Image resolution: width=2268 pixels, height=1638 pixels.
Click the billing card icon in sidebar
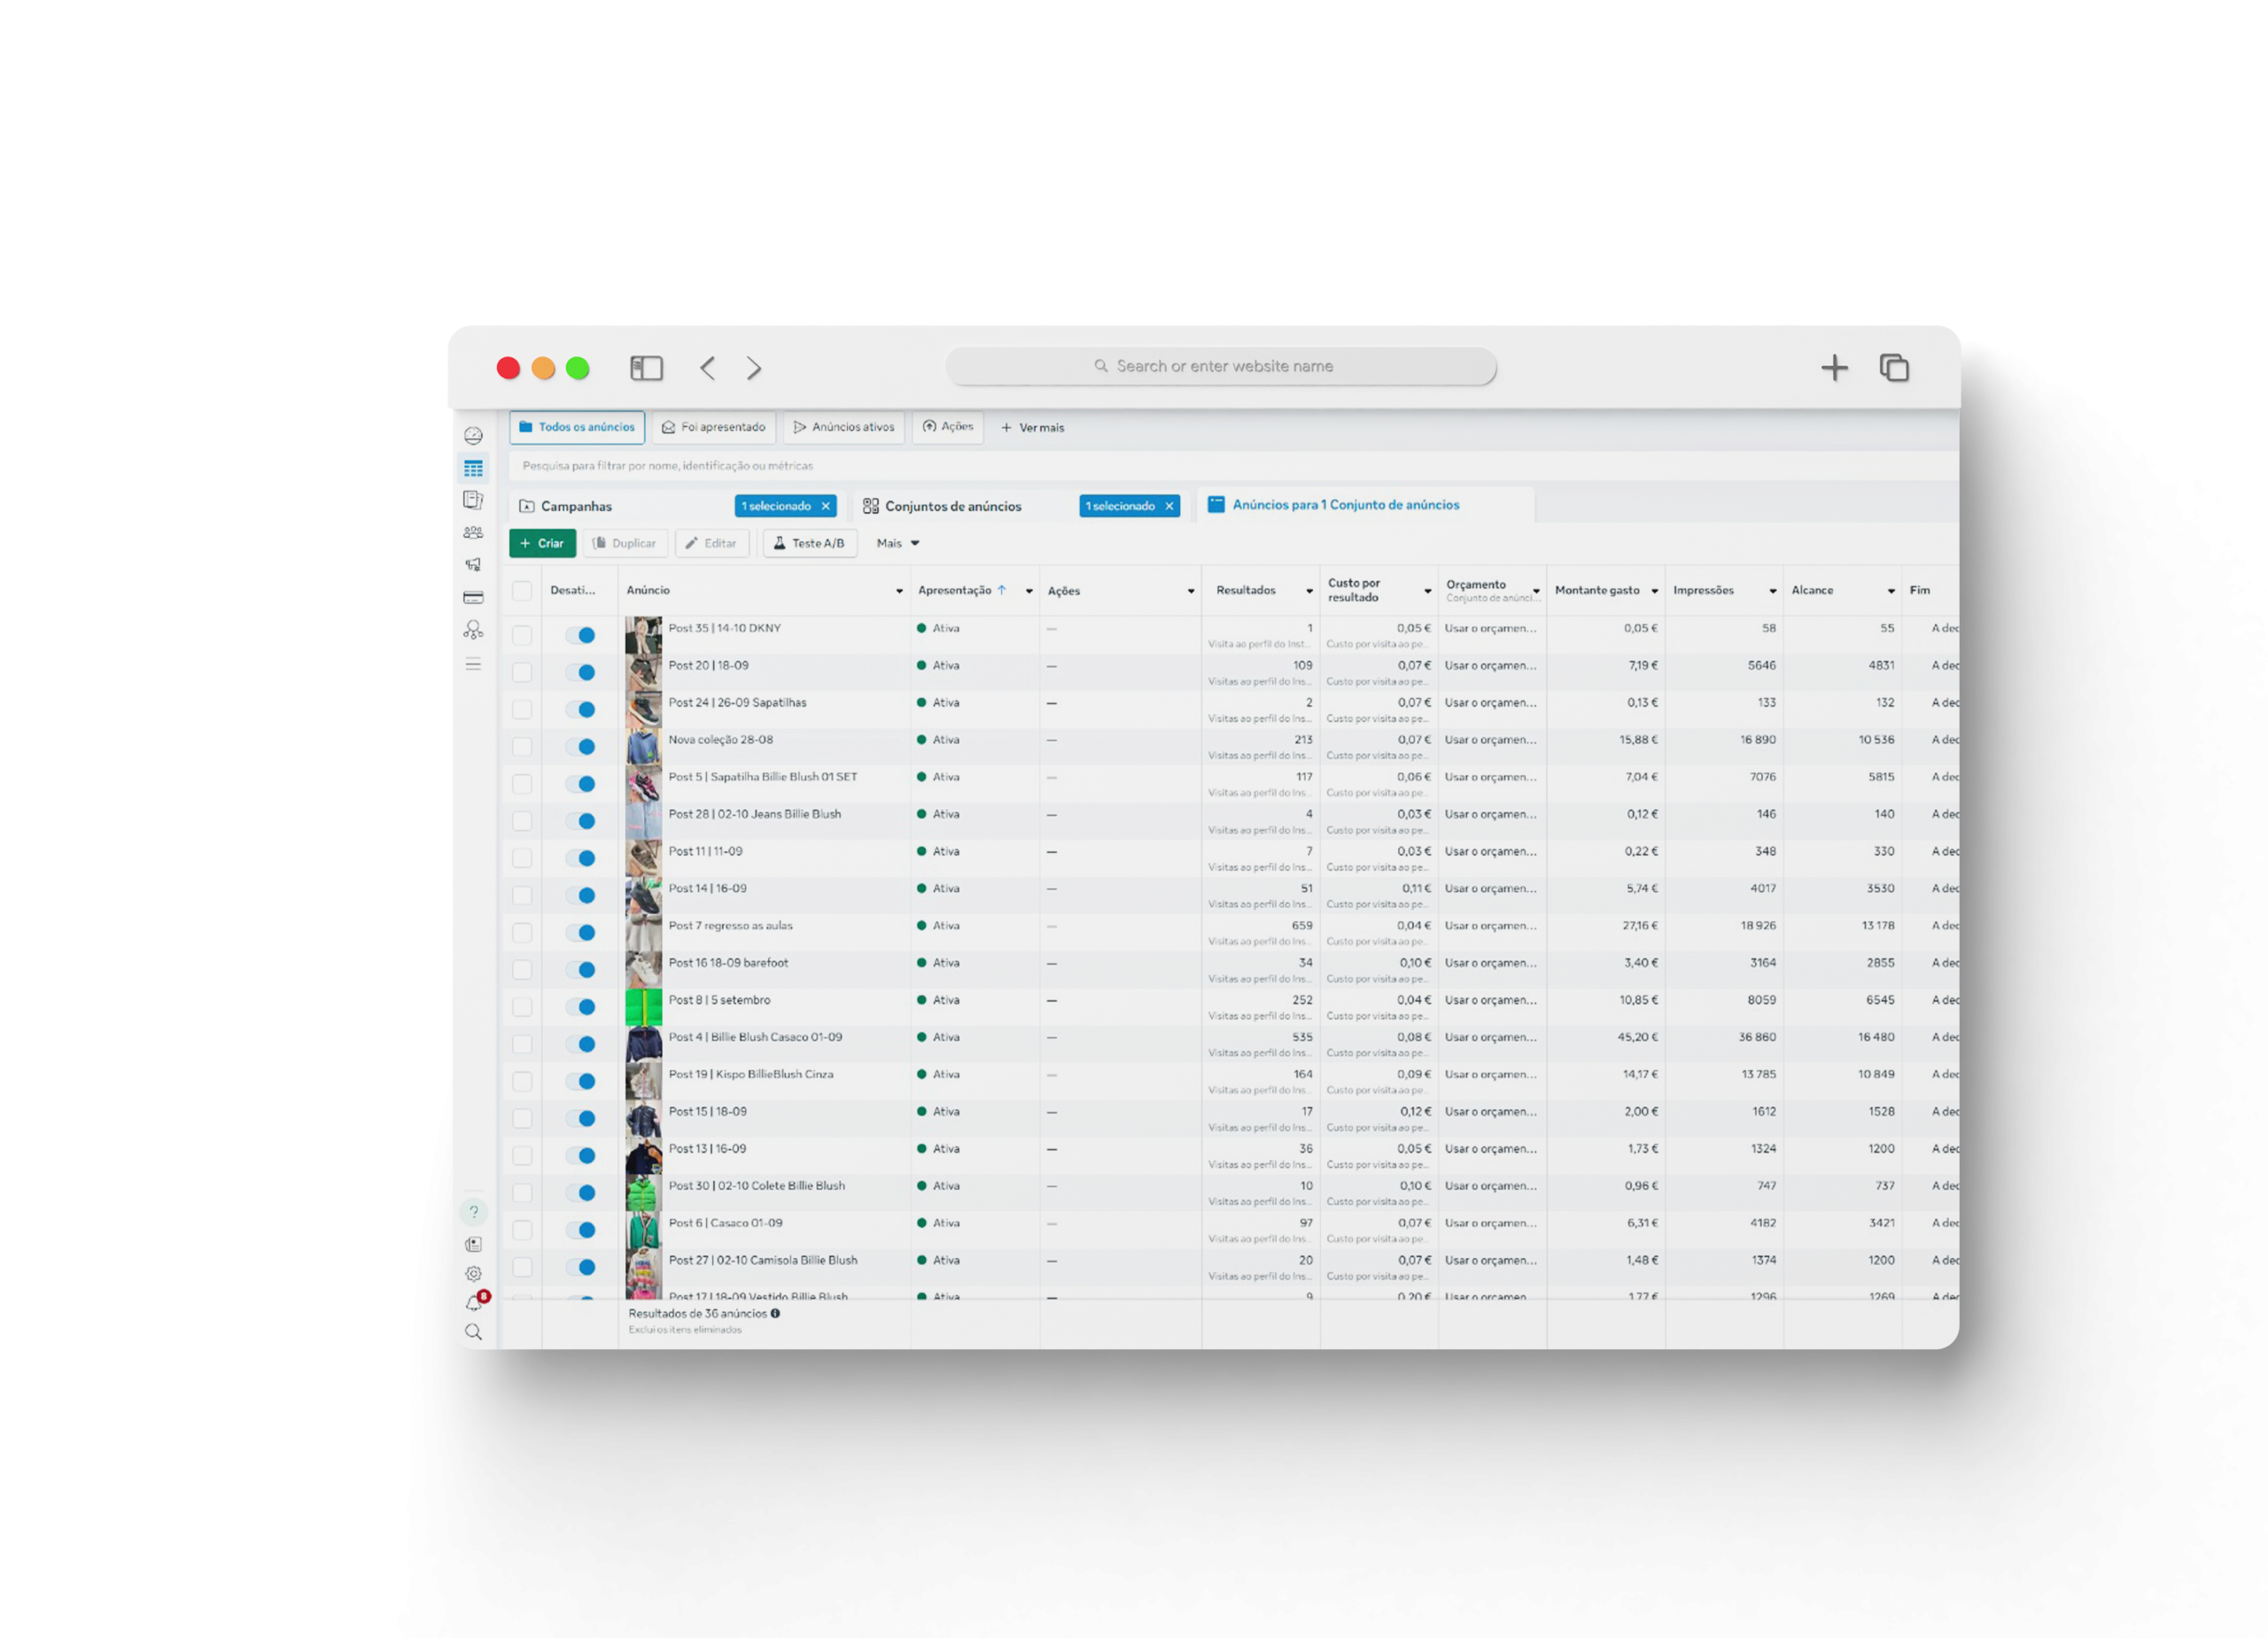click(473, 597)
